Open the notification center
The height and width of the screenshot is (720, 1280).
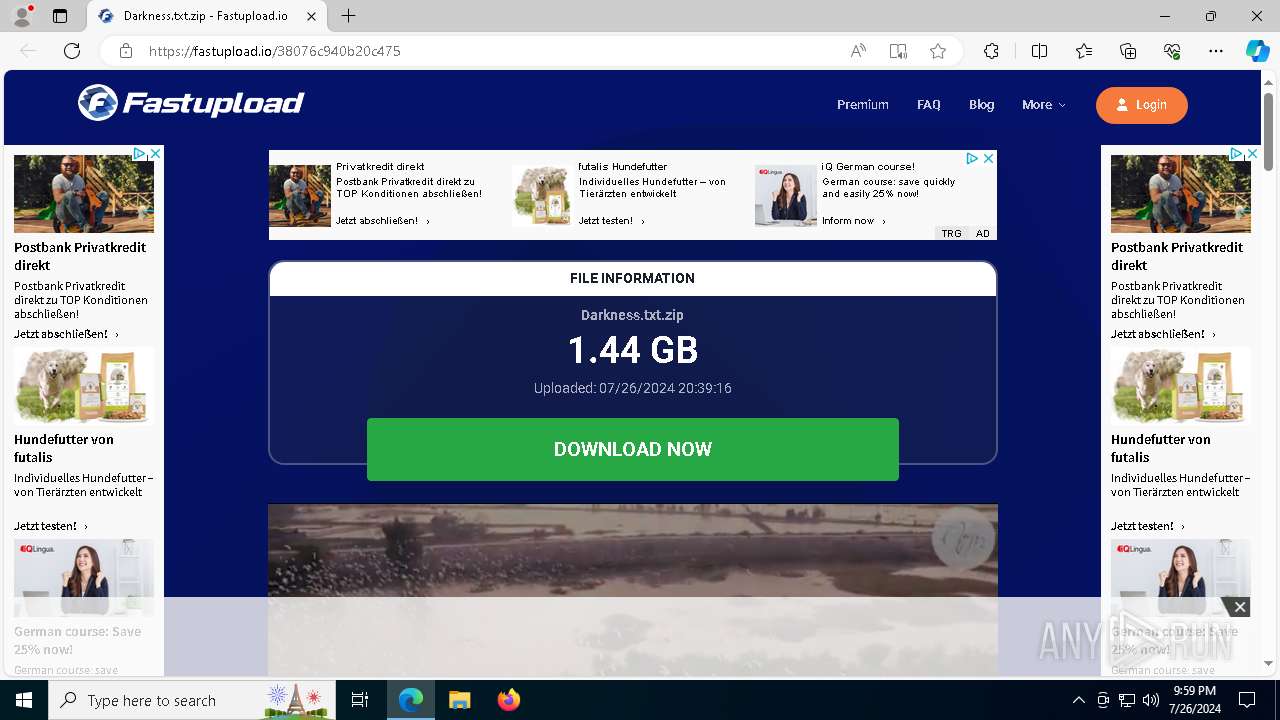[x=1247, y=700]
